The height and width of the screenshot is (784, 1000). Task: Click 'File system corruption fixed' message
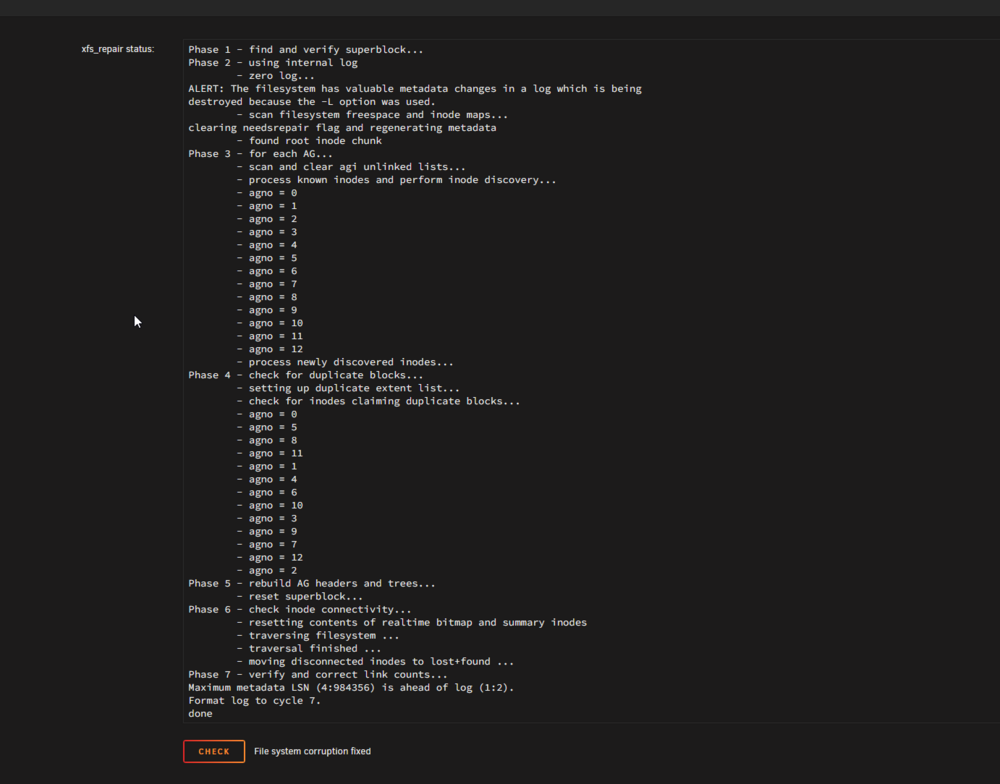312,751
